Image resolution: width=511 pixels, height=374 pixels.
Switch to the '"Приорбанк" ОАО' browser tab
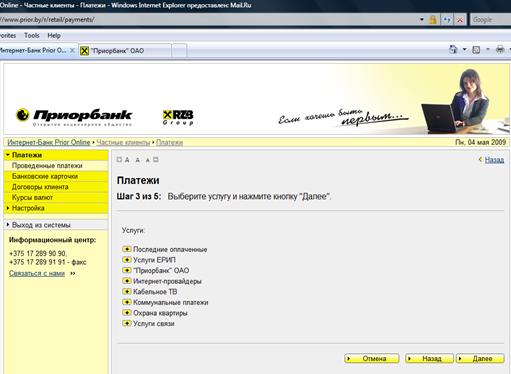click(125, 51)
